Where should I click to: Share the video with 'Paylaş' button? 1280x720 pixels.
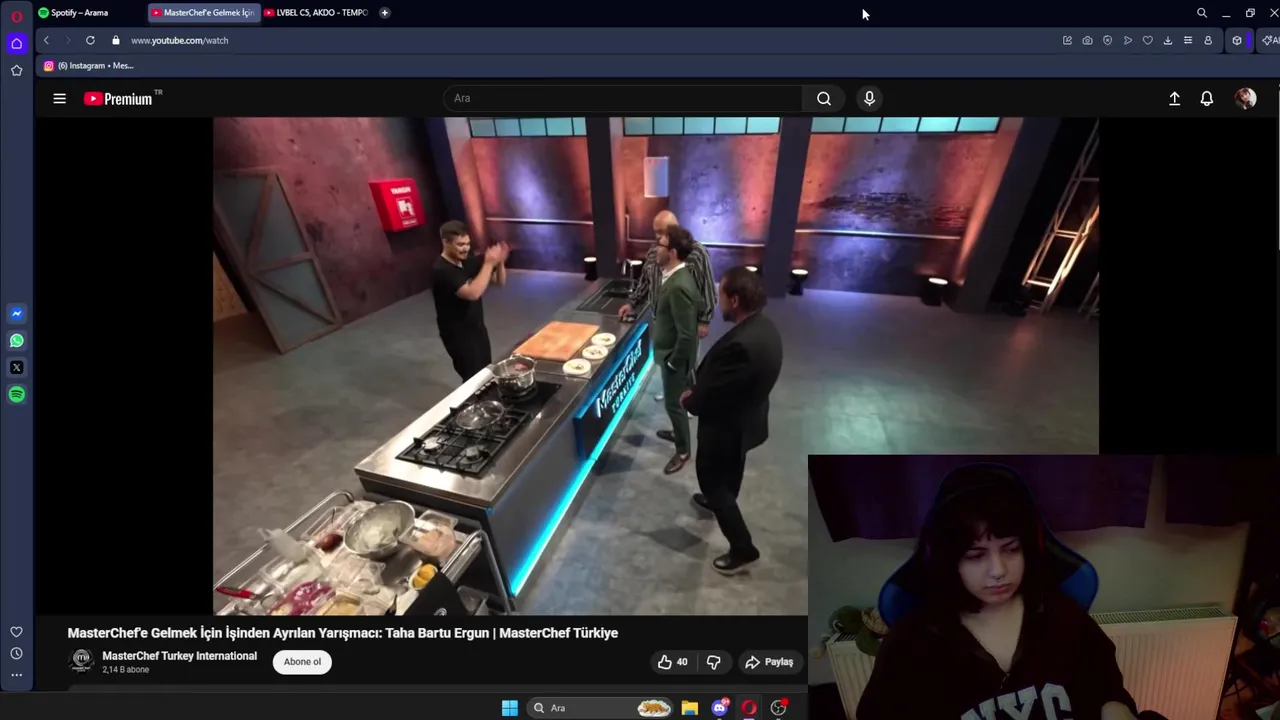769,662
